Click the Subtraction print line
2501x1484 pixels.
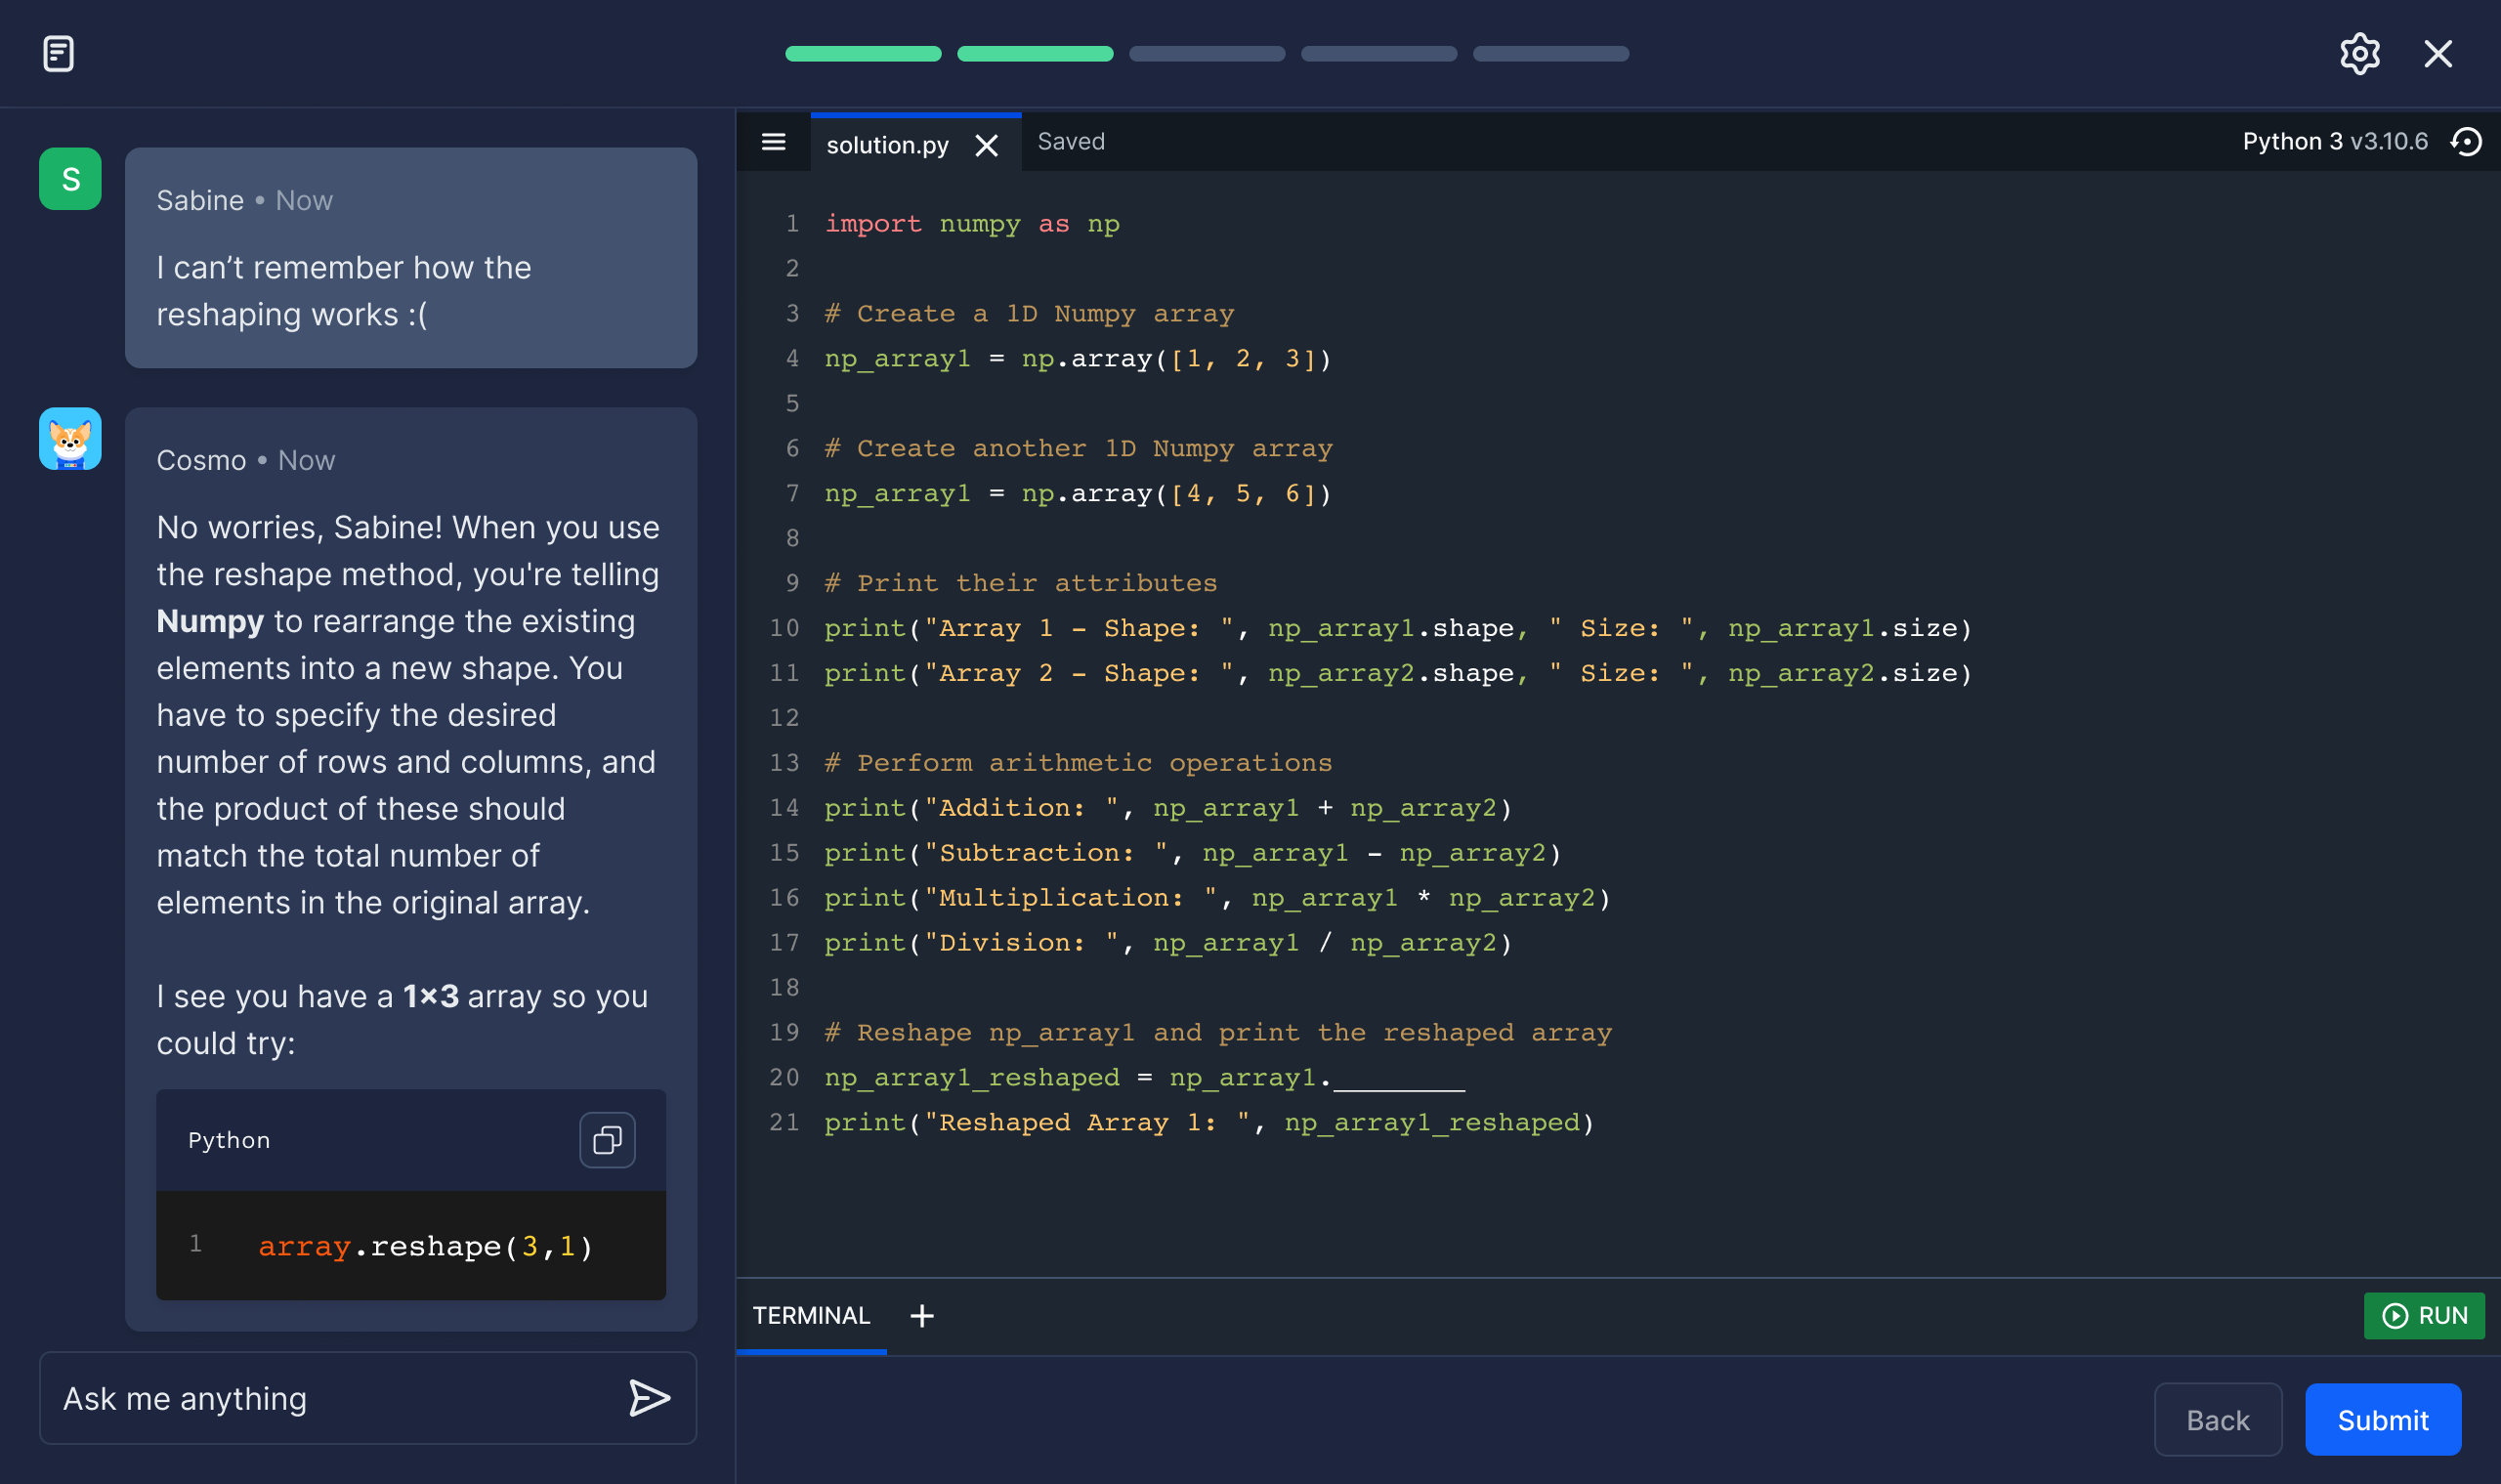(x=1193, y=854)
